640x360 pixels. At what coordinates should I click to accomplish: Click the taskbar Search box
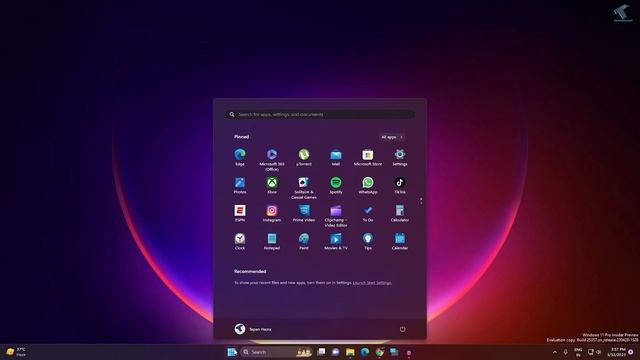pyautogui.click(x=276, y=352)
